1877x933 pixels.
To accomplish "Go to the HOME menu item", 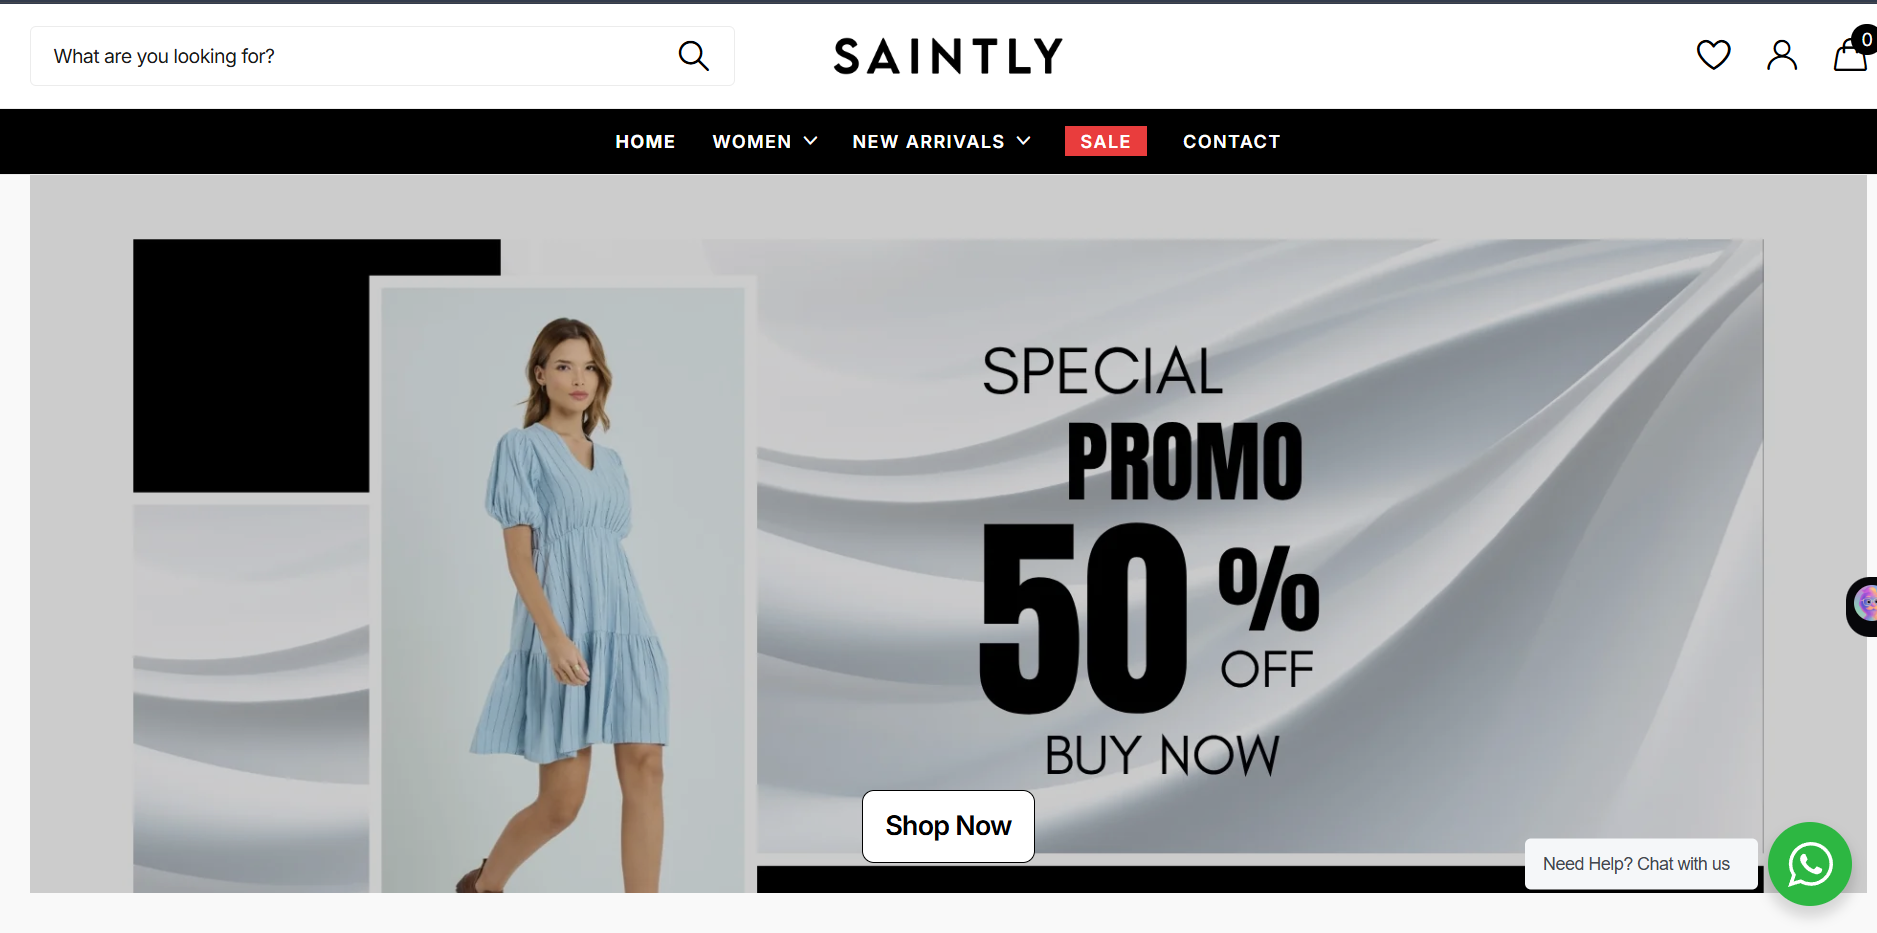I will coord(645,142).
